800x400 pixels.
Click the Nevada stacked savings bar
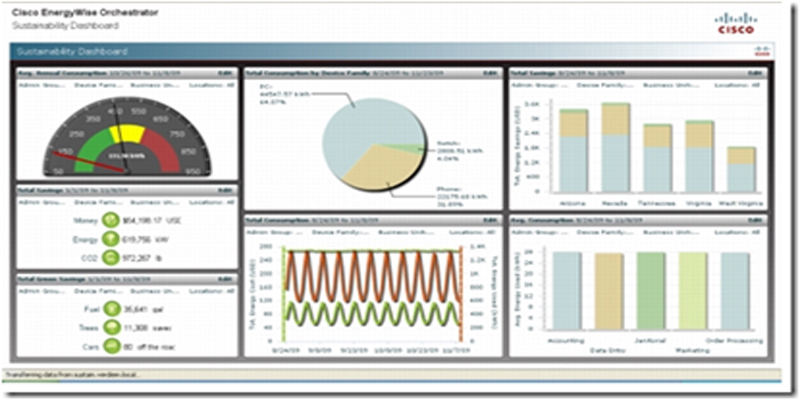click(616, 148)
